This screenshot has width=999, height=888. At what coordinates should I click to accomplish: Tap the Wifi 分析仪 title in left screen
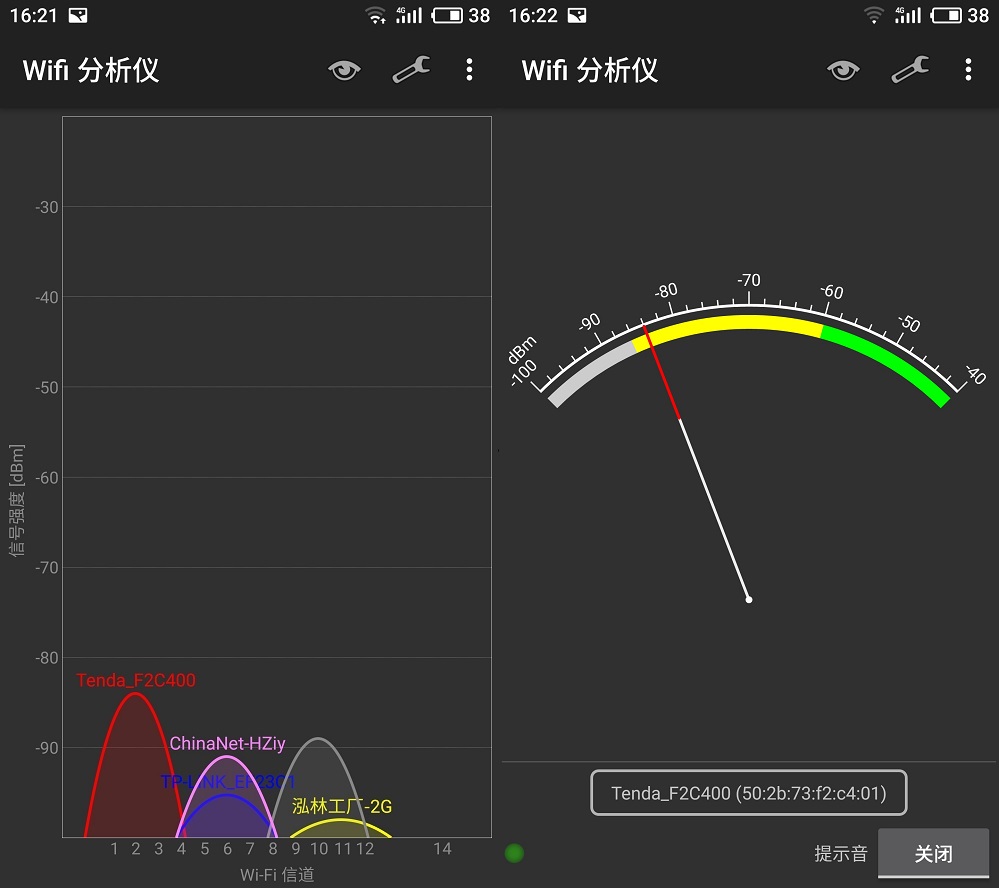[90, 69]
